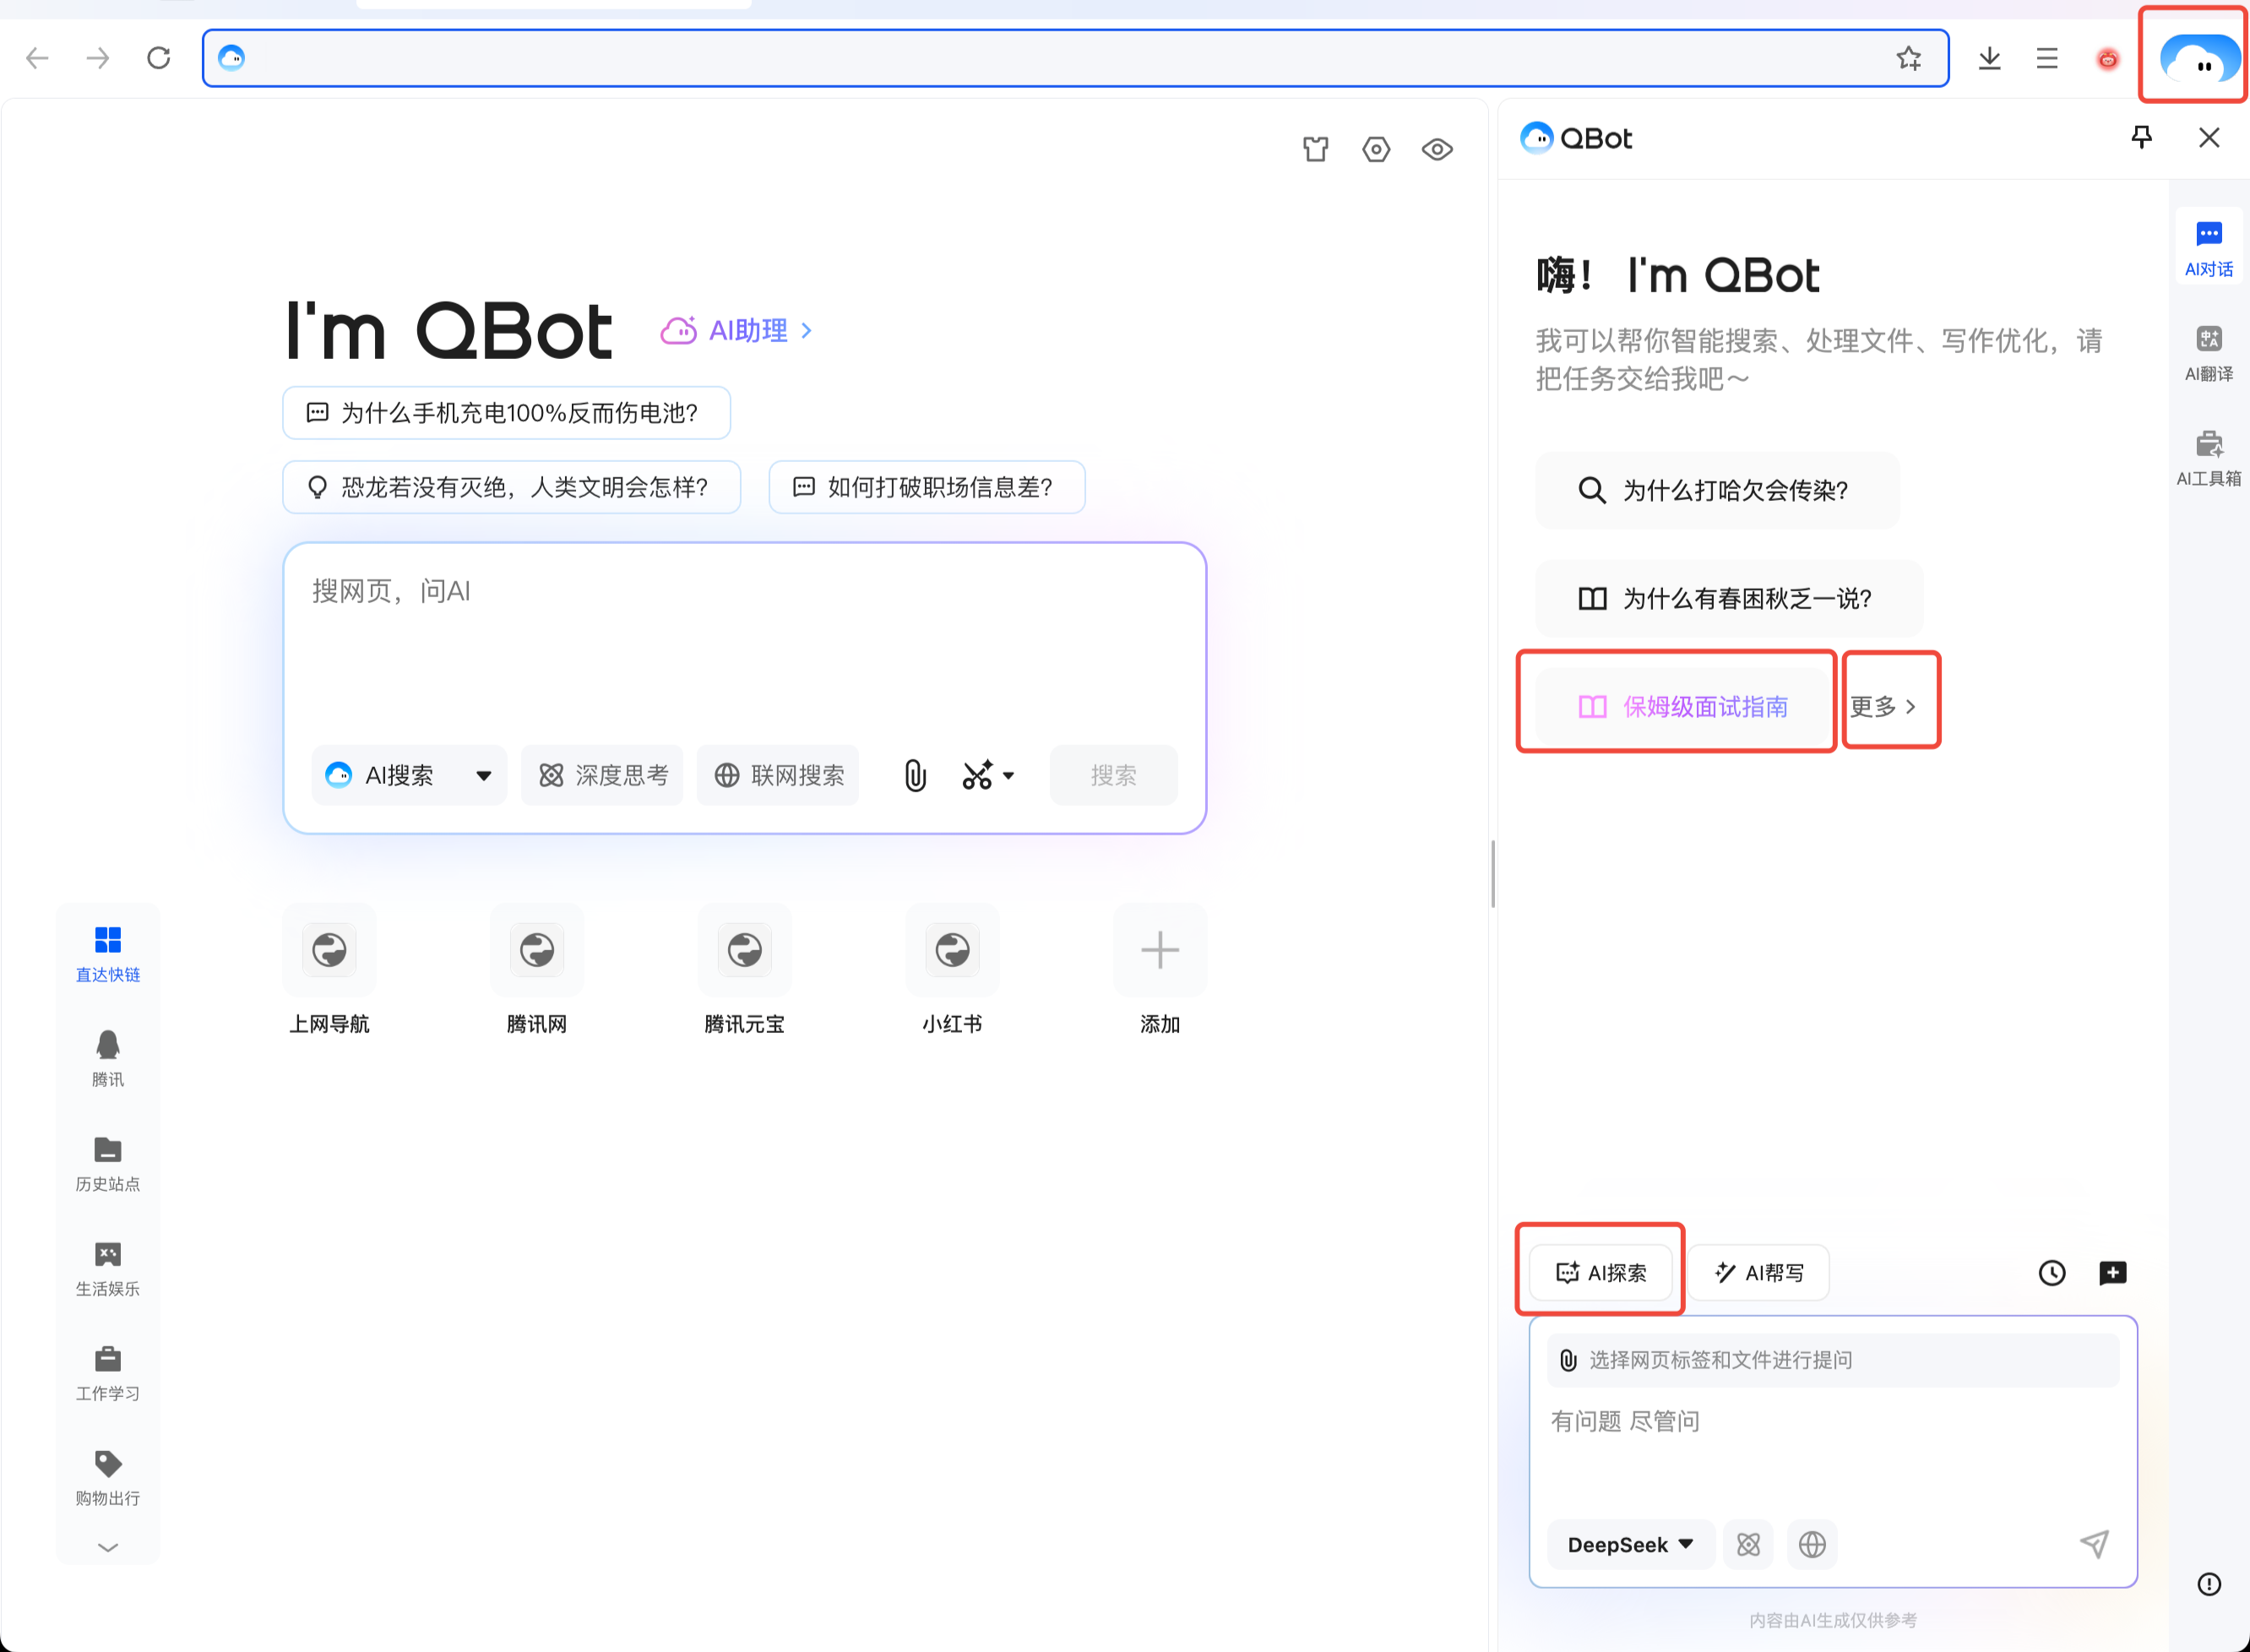The height and width of the screenshot is (1652, 2250).
Task: Open the skin T-shirt icon
Action: (x=1316, y=149)
